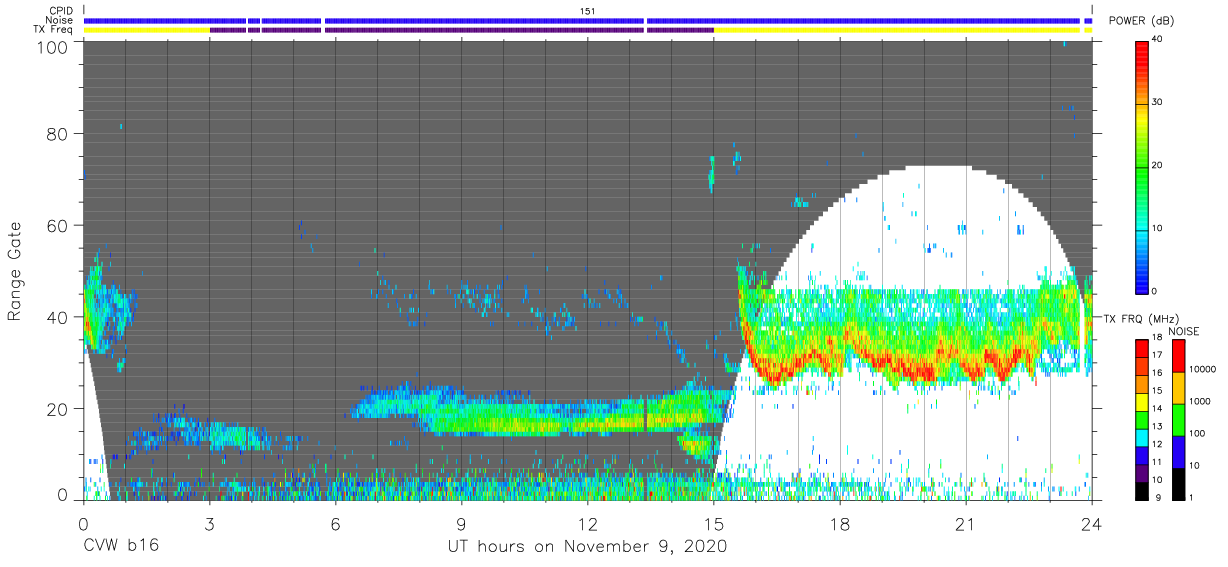
Task: Click the CPID label at top left
Action: 60,11
